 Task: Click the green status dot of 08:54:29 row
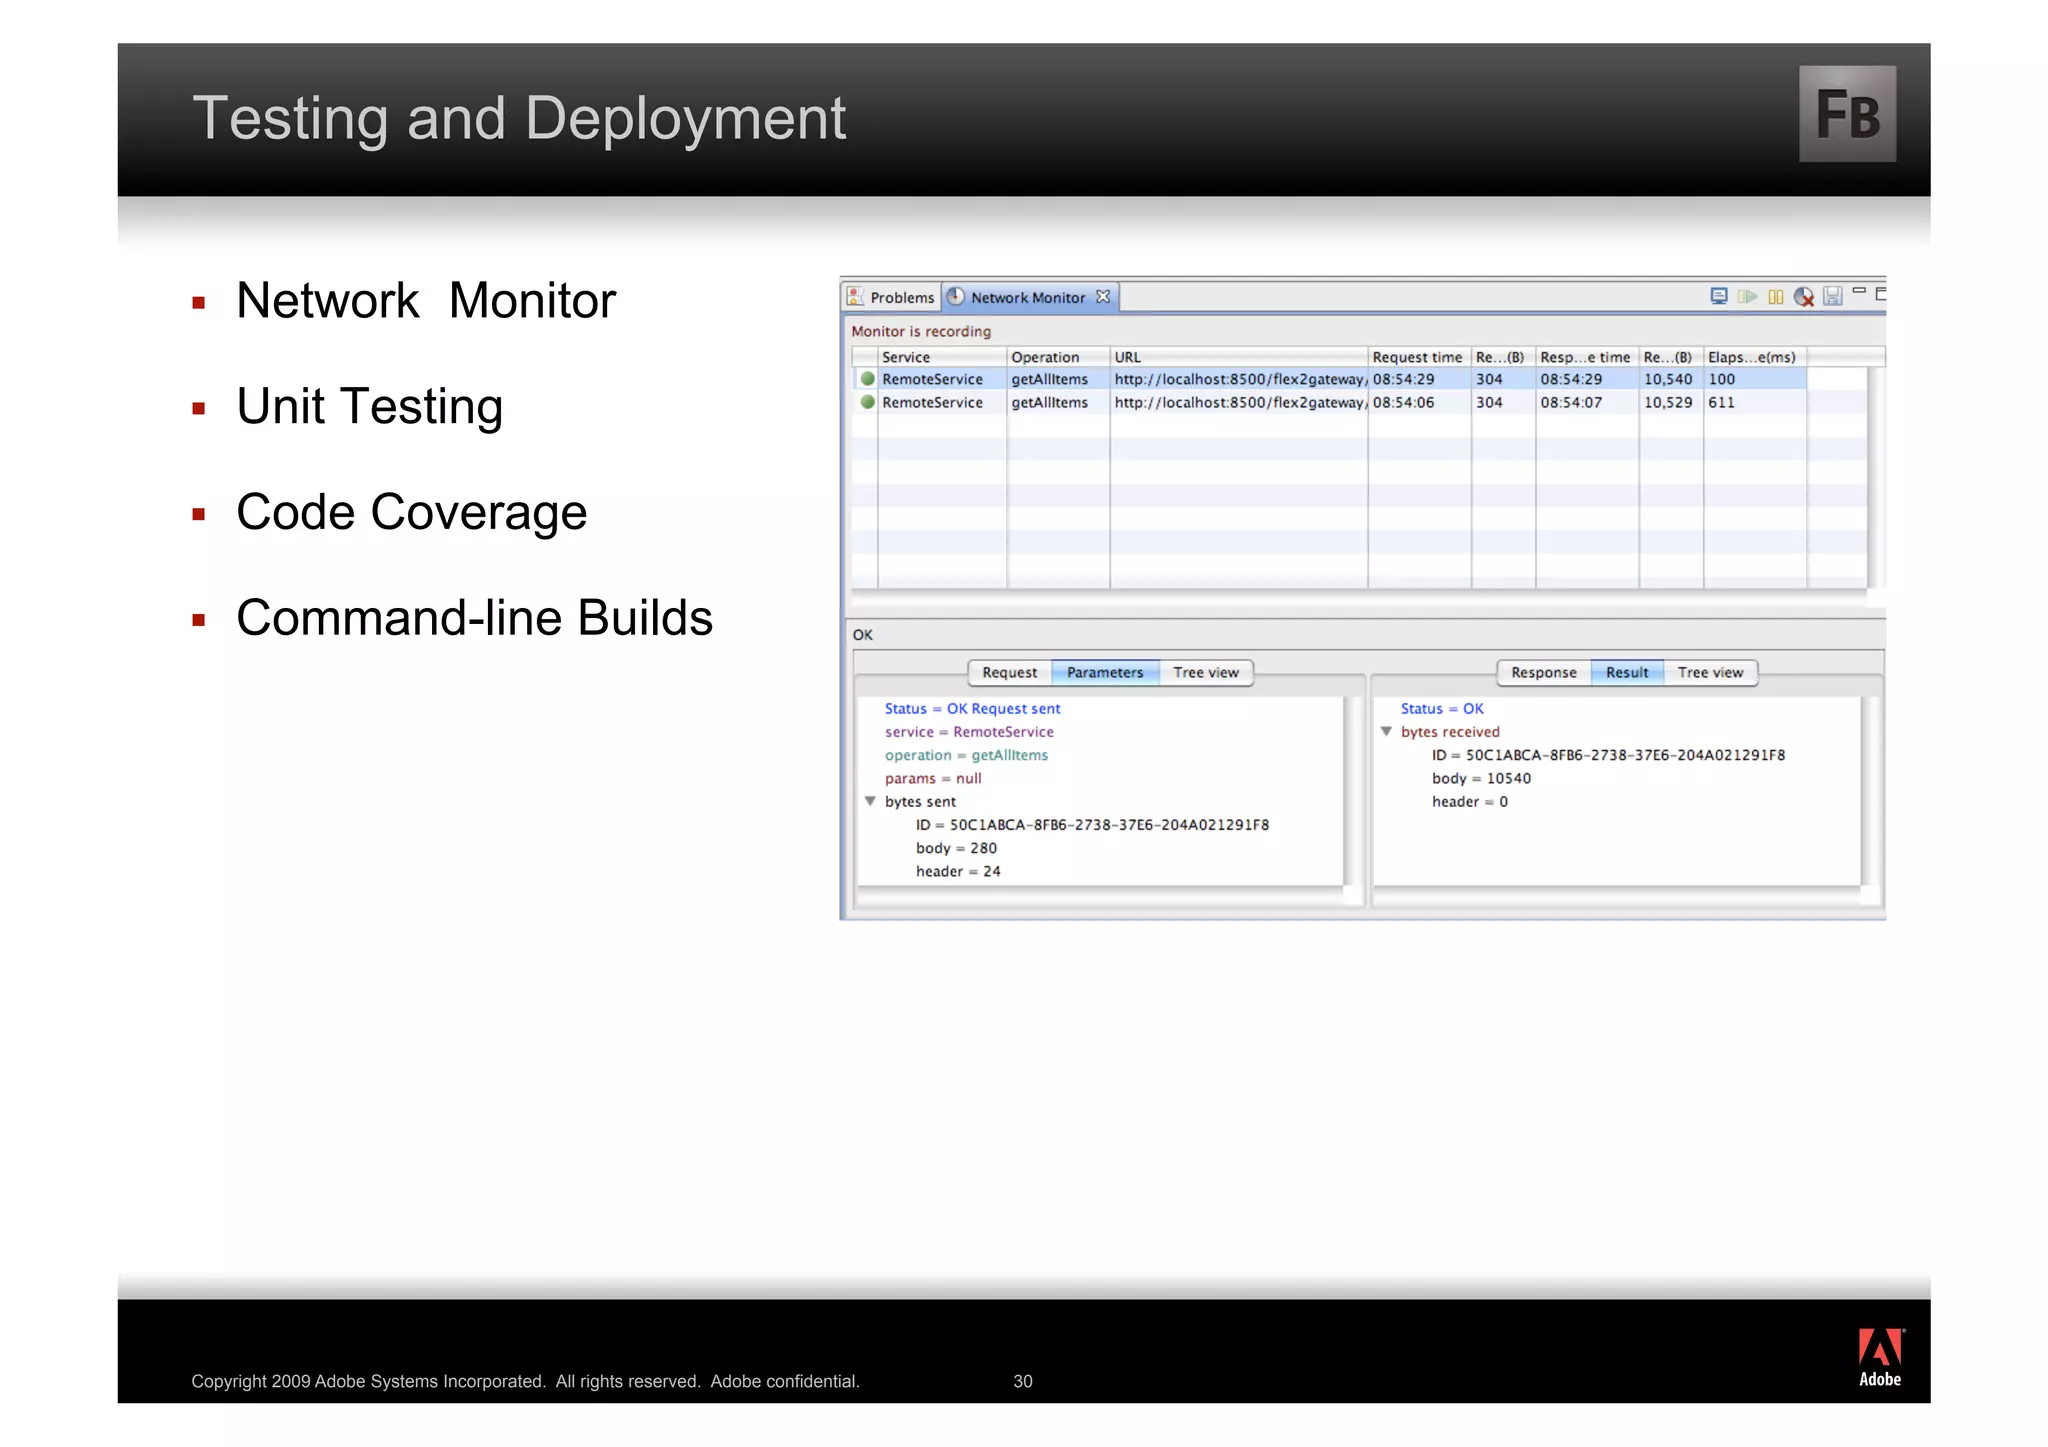coord(867,379)
